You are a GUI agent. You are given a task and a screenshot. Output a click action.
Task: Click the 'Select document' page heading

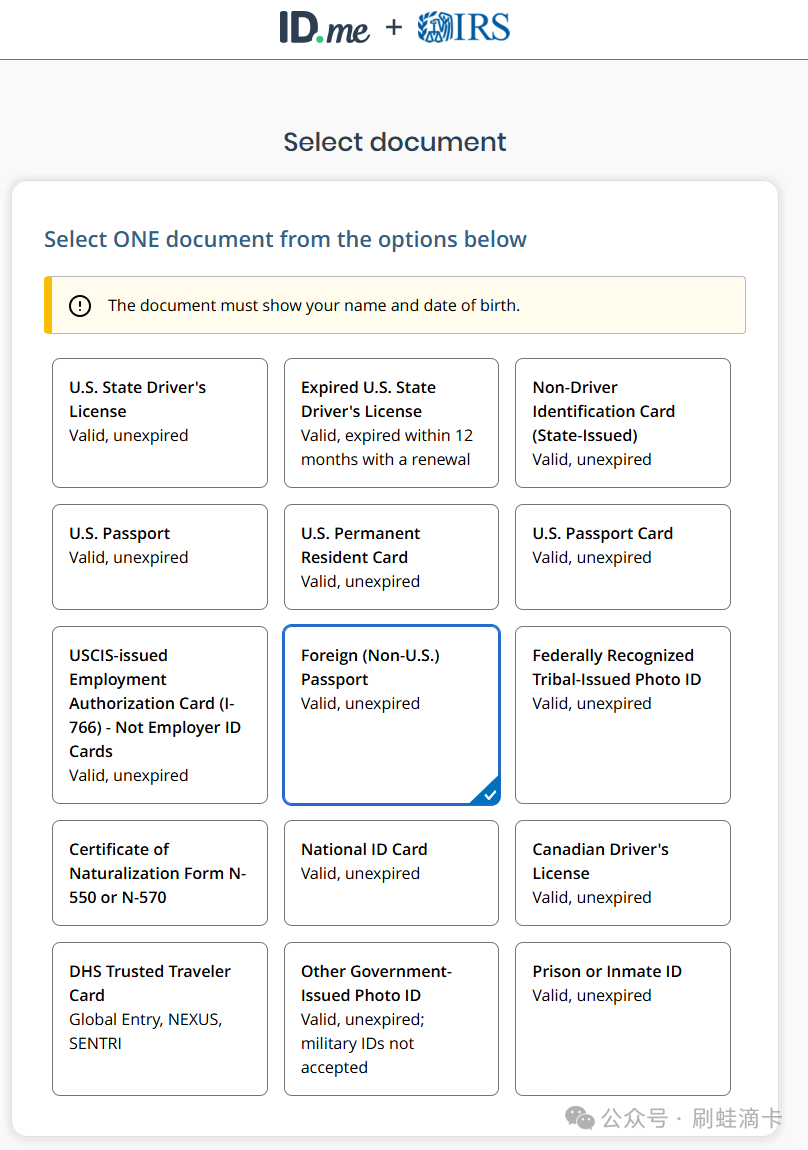tap(394, 142)
